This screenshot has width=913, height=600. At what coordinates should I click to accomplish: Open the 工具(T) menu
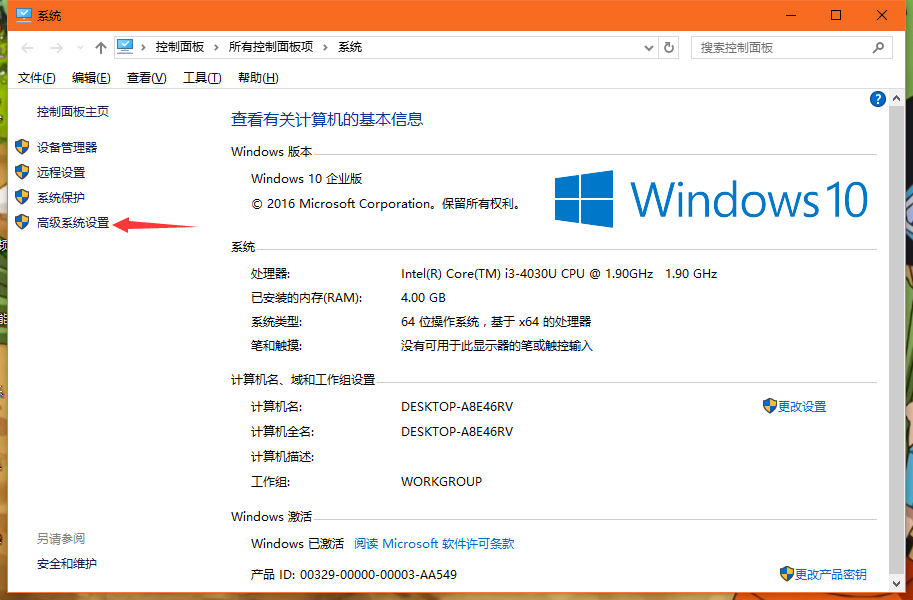pos(202,78)
